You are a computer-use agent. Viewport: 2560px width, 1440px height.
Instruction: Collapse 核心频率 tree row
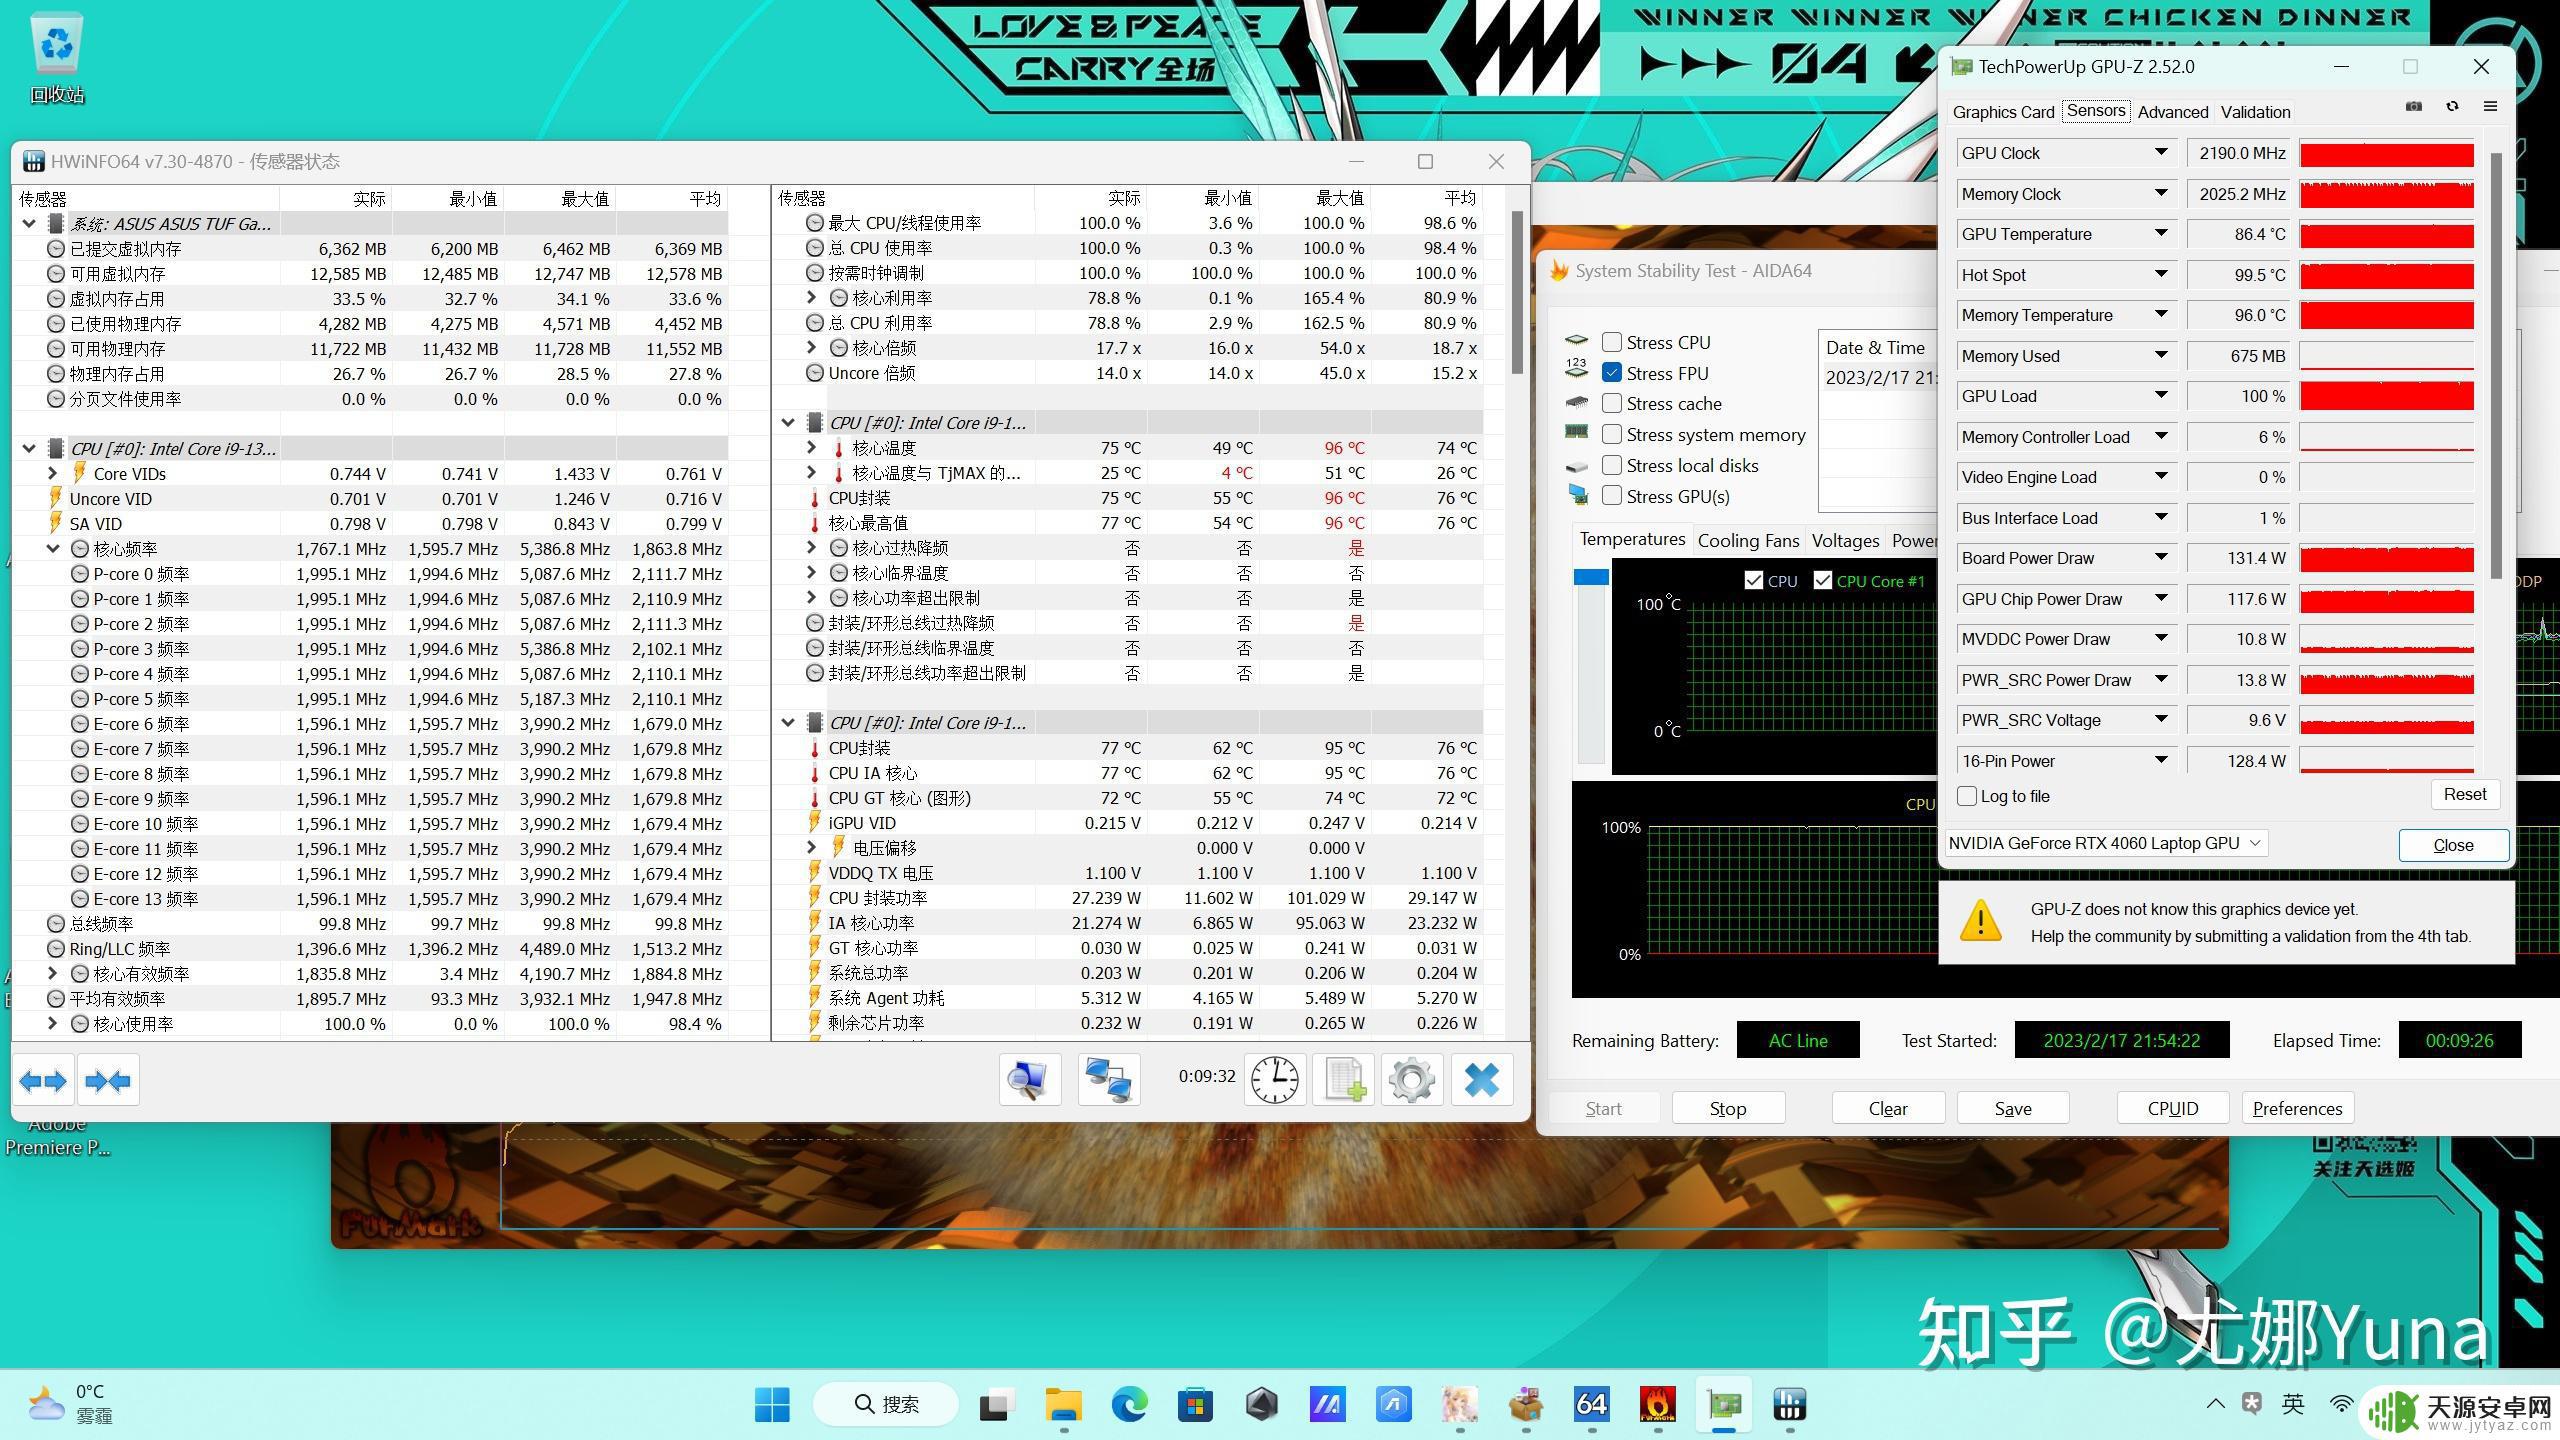tap(52, 548)
